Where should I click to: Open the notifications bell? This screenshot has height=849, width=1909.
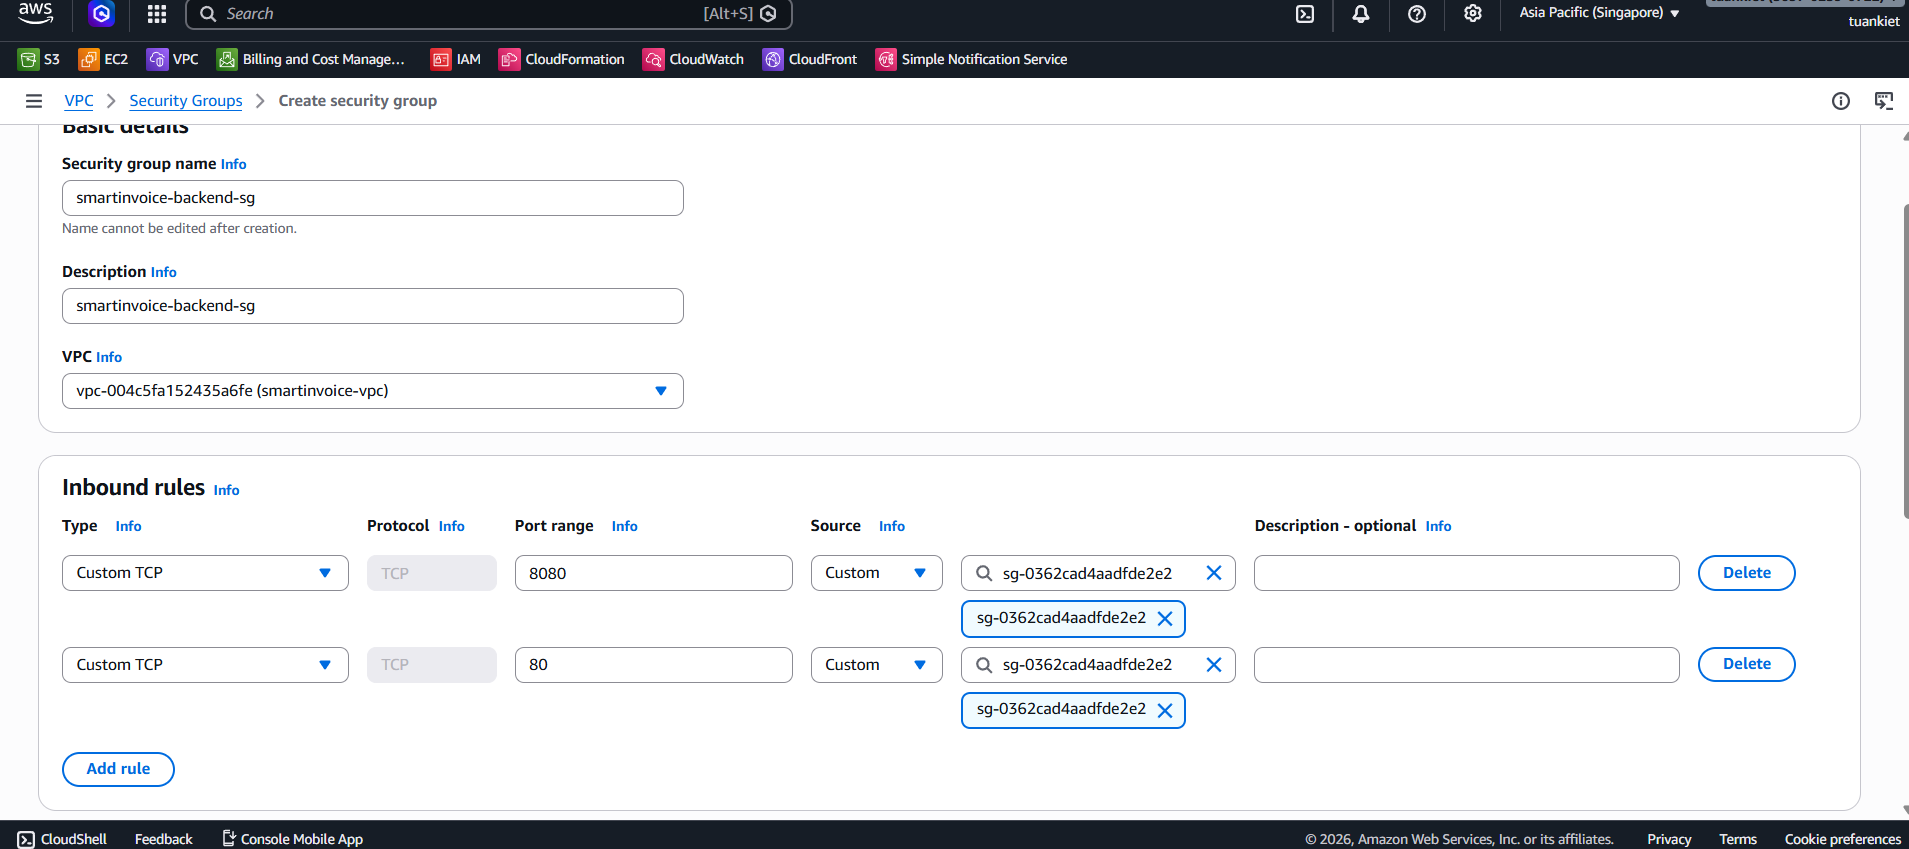click(1360, 14)
